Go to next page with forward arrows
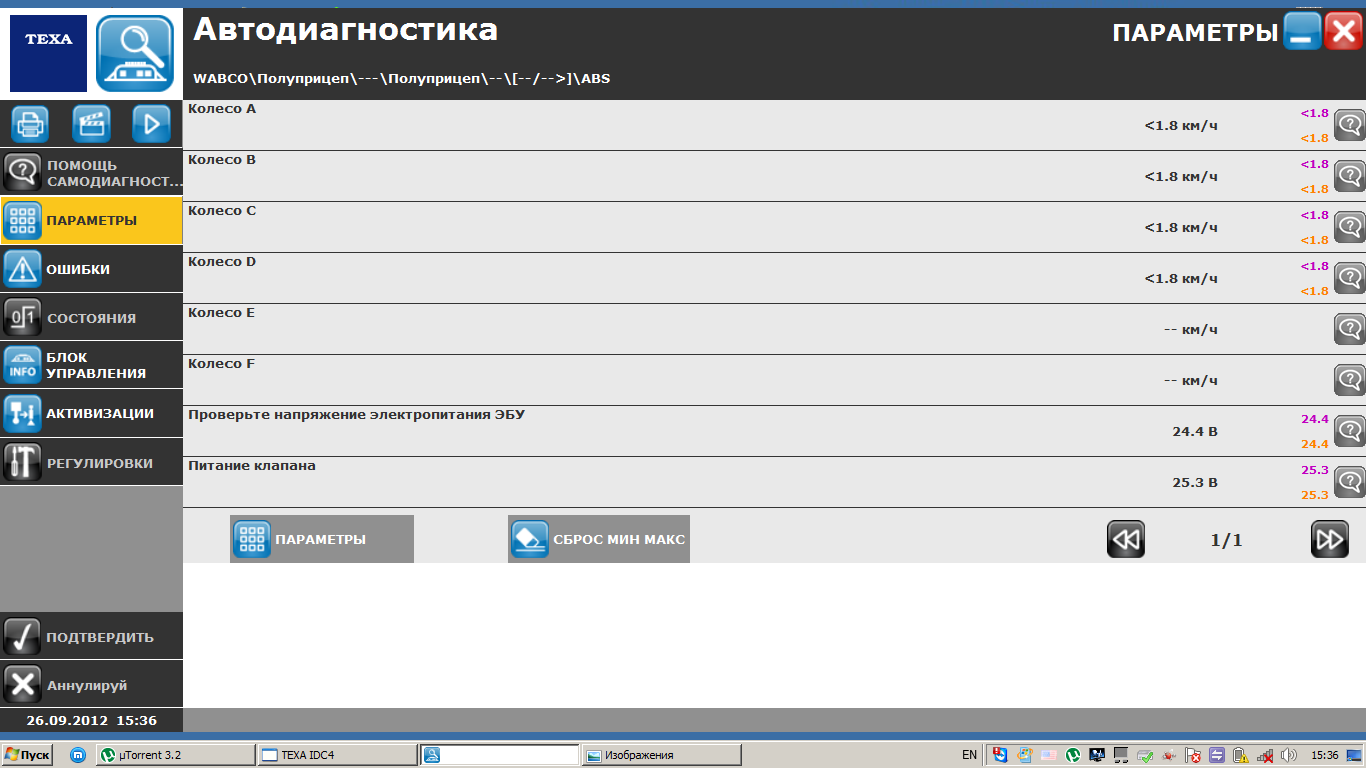Viewport: 1366px width, 768px height. pos(1330,539)
